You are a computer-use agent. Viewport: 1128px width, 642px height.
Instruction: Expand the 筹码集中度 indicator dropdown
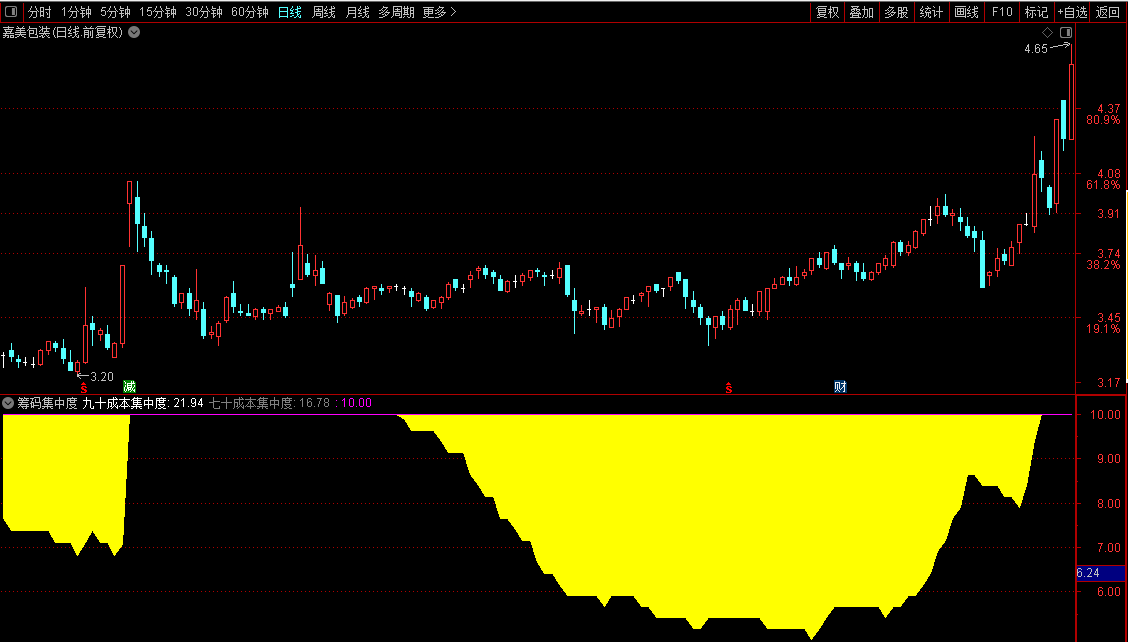[8, 403]
